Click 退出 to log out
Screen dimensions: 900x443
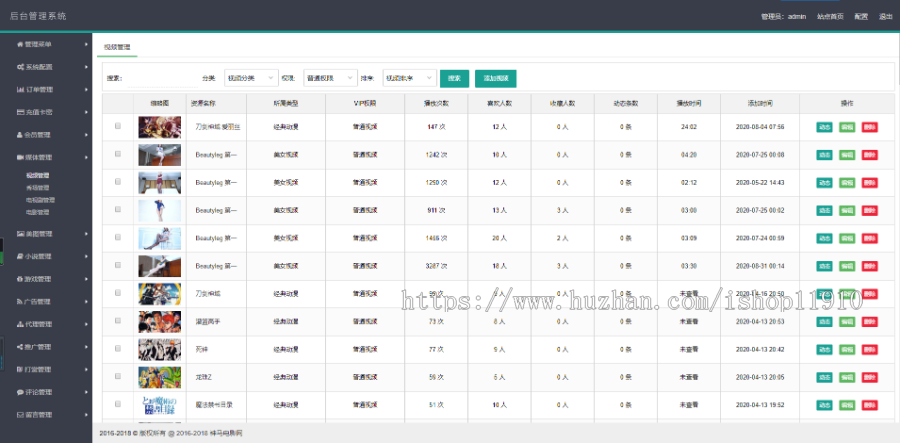click(x=886, y=17)
